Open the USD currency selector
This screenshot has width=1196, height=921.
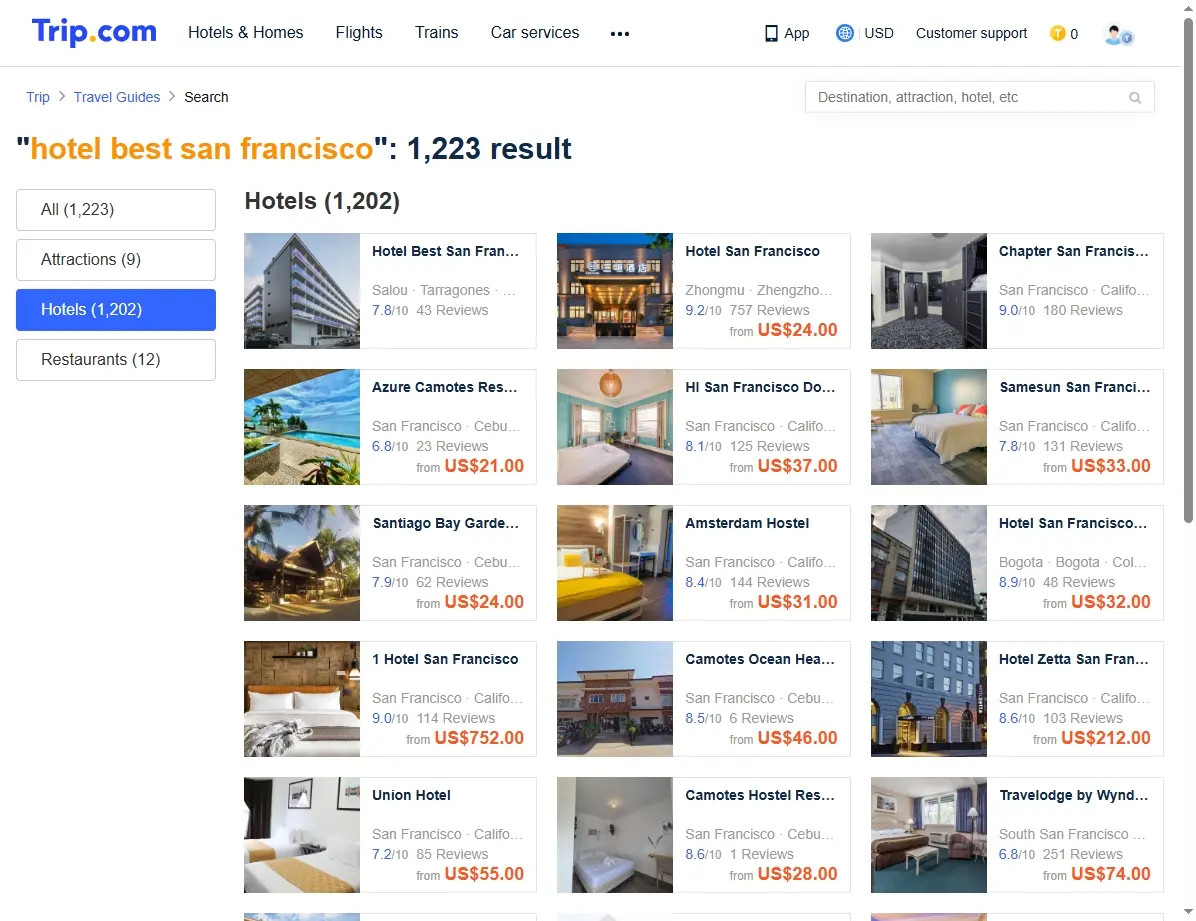coord(879,33)
